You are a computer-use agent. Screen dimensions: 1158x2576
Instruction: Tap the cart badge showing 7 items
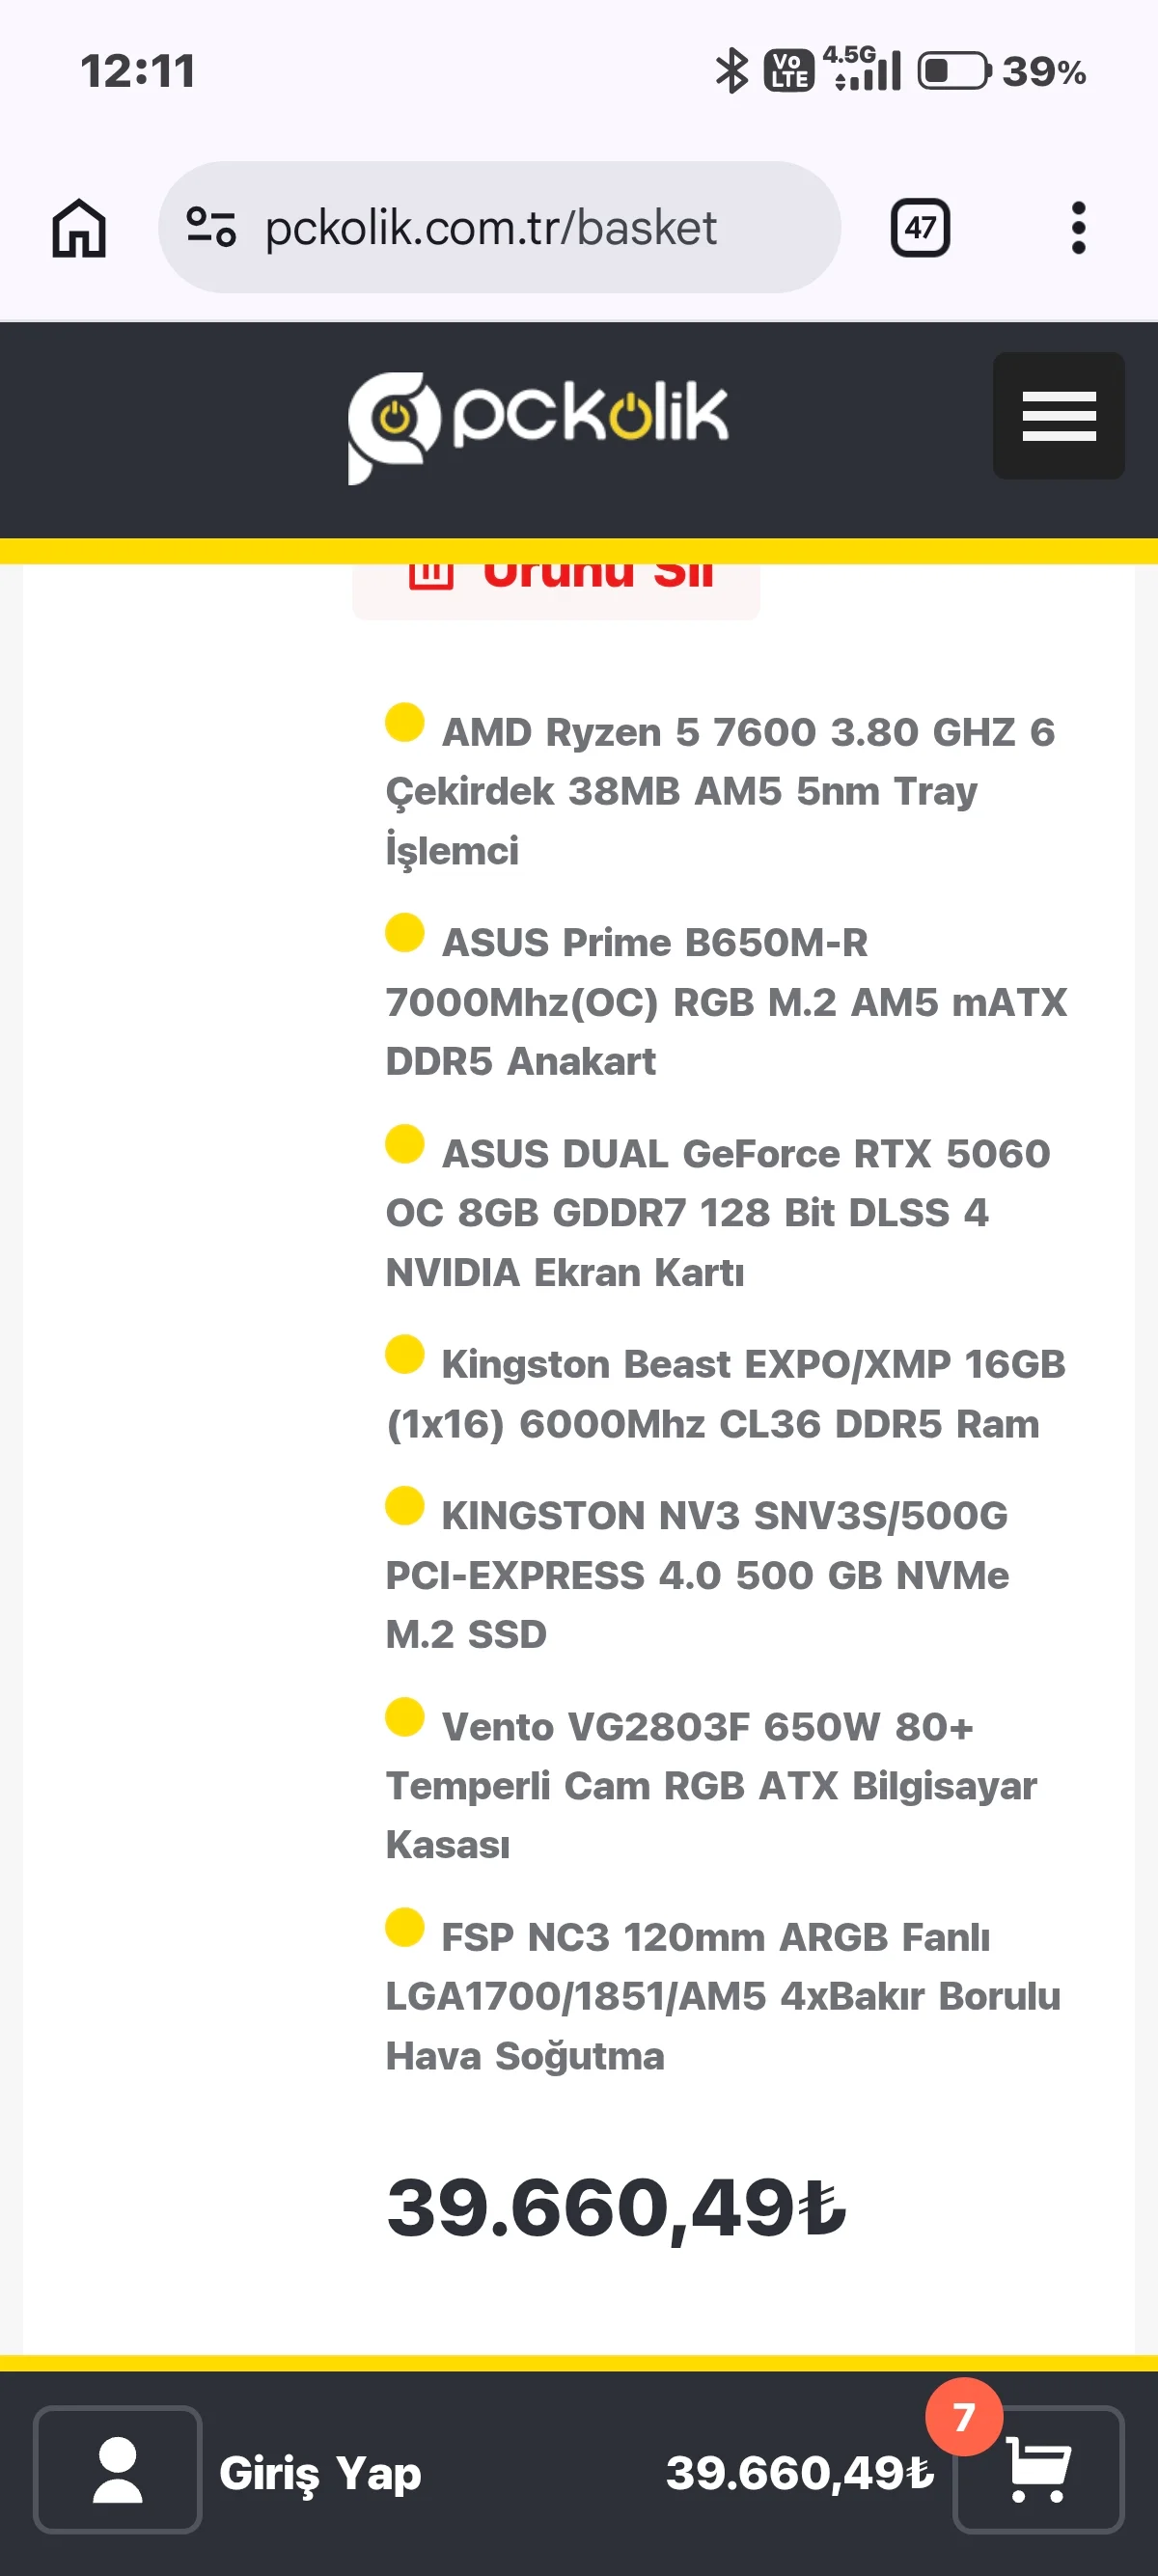pos(964,2417)
